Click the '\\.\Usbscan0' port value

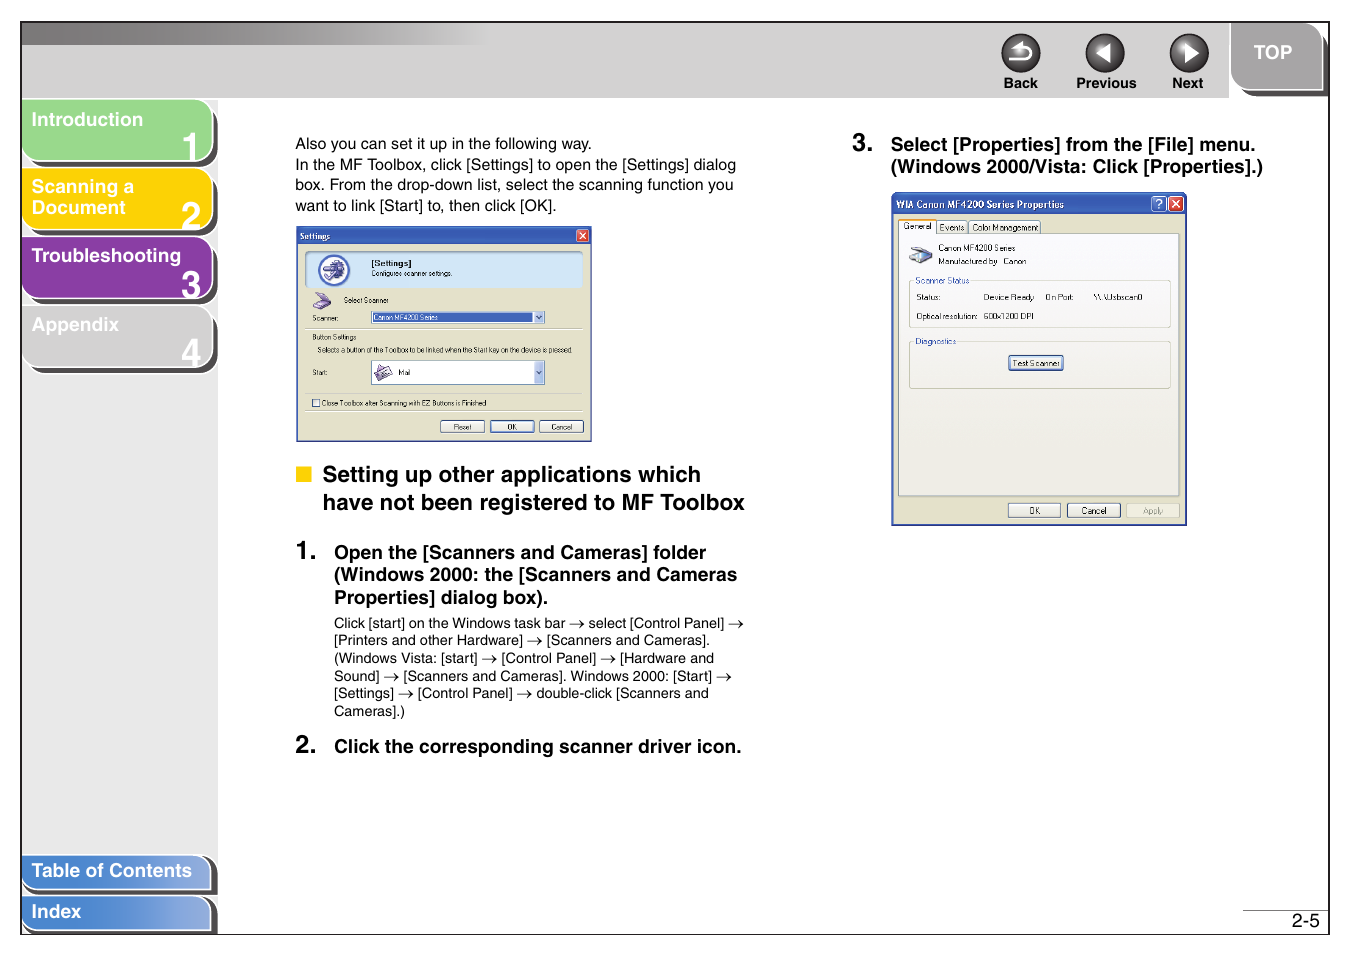click(1118, 297)
